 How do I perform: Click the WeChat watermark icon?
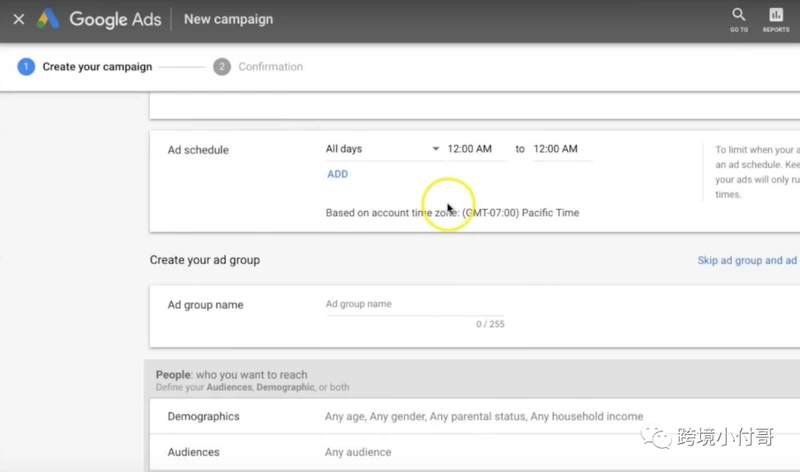656,437
